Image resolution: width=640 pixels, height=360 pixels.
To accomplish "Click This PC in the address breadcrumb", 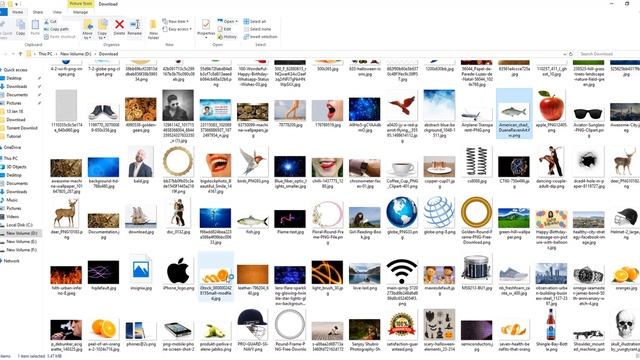I will (x=45, y=54).
